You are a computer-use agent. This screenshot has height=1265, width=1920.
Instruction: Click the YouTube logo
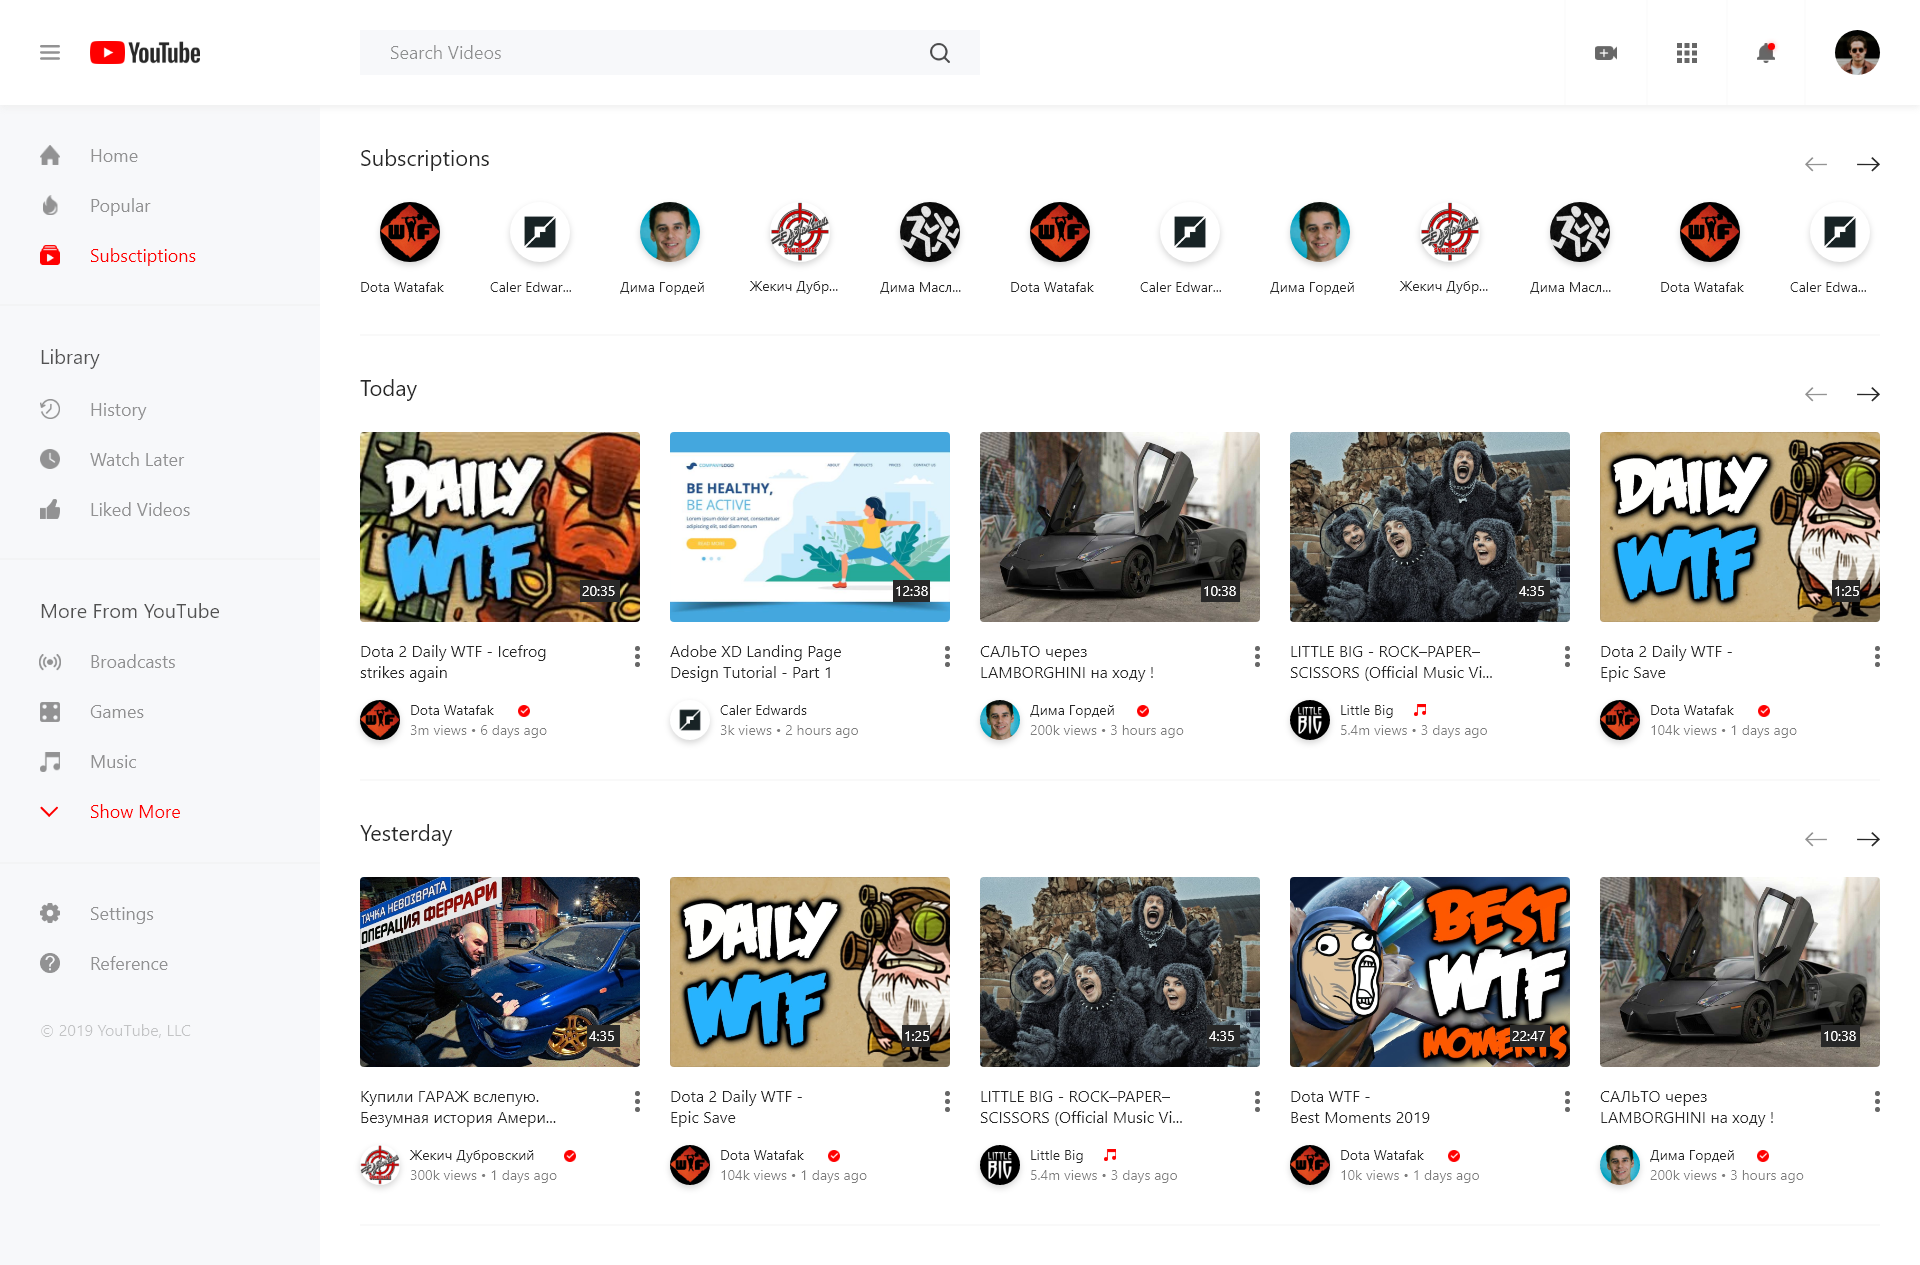tap(145, 53)
